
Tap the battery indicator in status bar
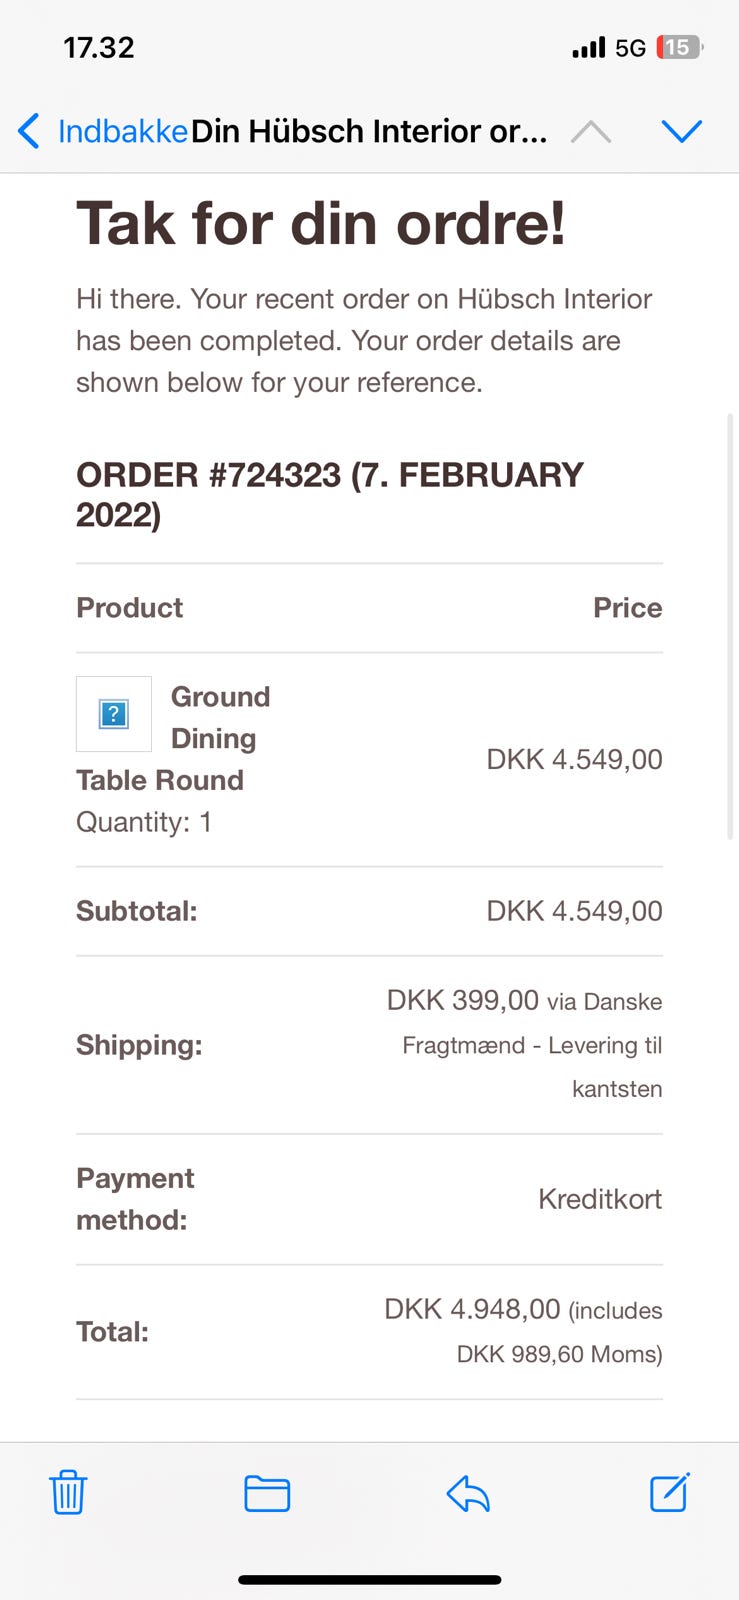(679, 47)
